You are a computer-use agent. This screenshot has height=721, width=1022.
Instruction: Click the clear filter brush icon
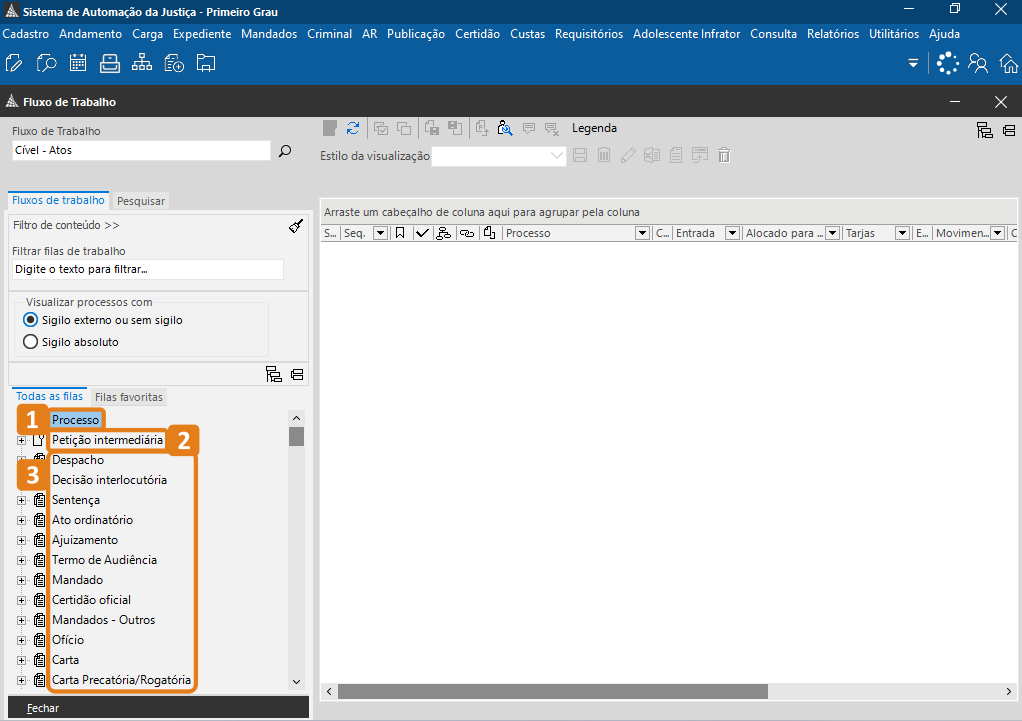295,226
